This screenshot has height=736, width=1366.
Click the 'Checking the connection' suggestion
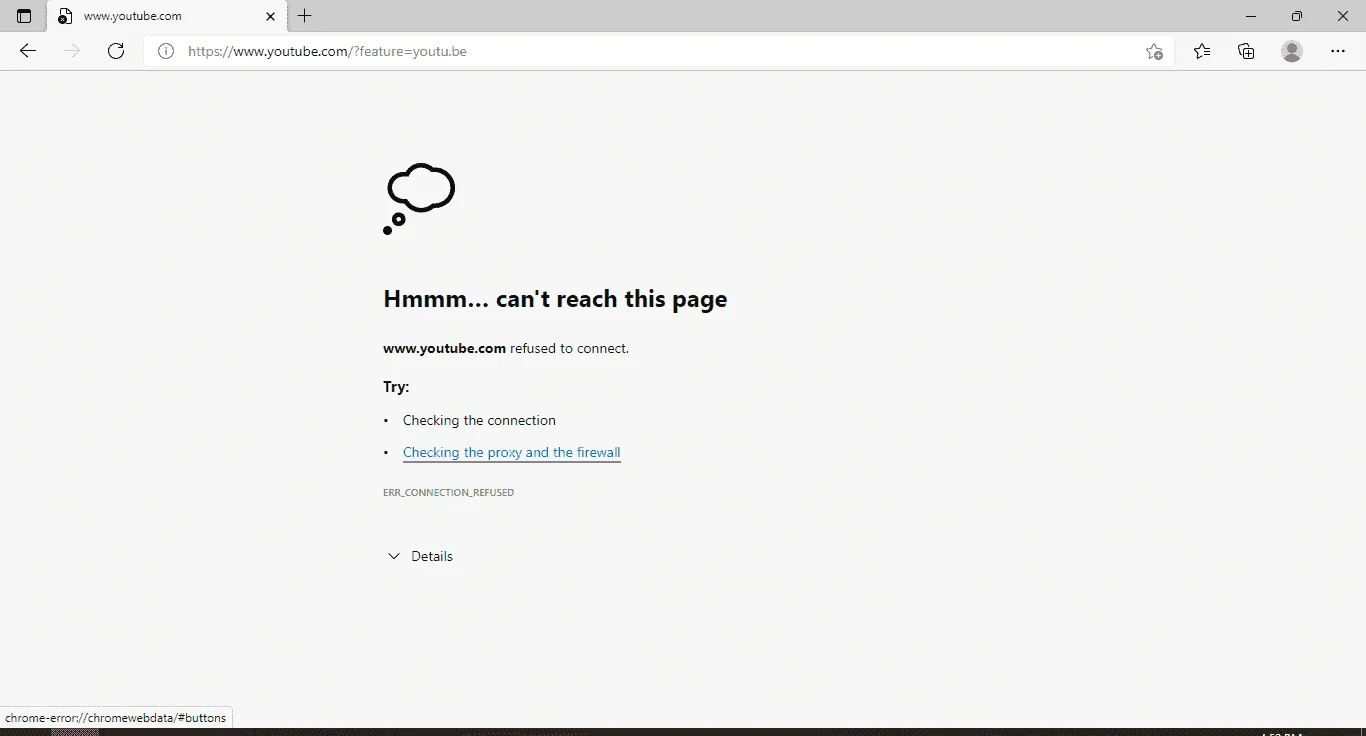(x=479, y=421)
